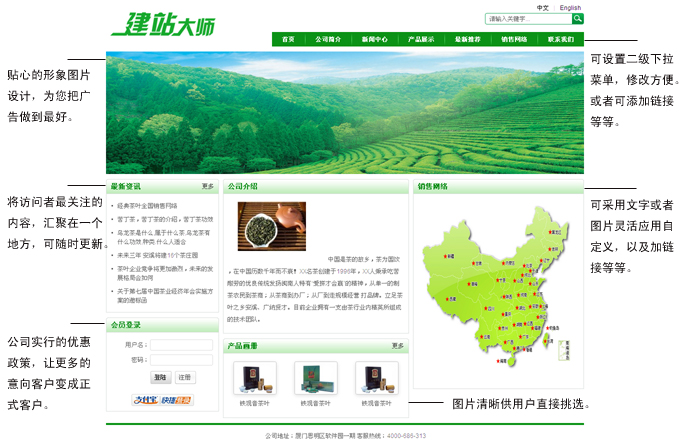Viewport: 690px width, 447px height.
Task: Click the 支付宝快捷登录 Alipay login badge
Action: click(163, 400)
